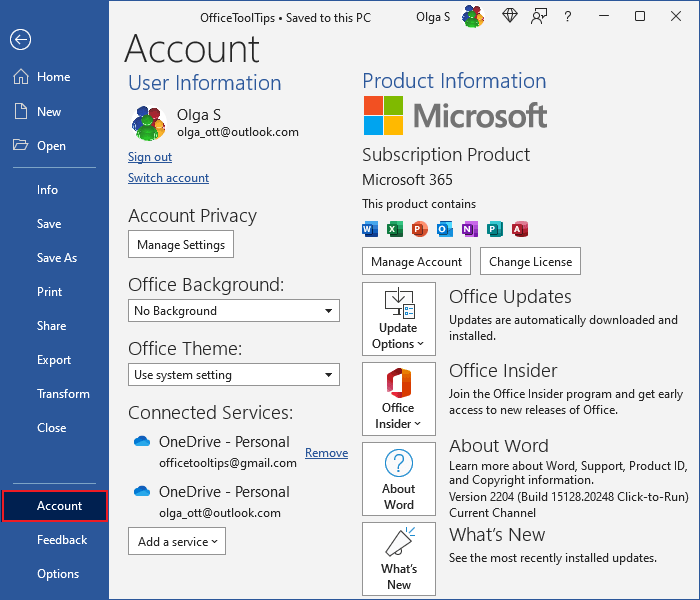700x600 pixels.
Task: Click the Manage Settings button
Action: pos(181,244)
